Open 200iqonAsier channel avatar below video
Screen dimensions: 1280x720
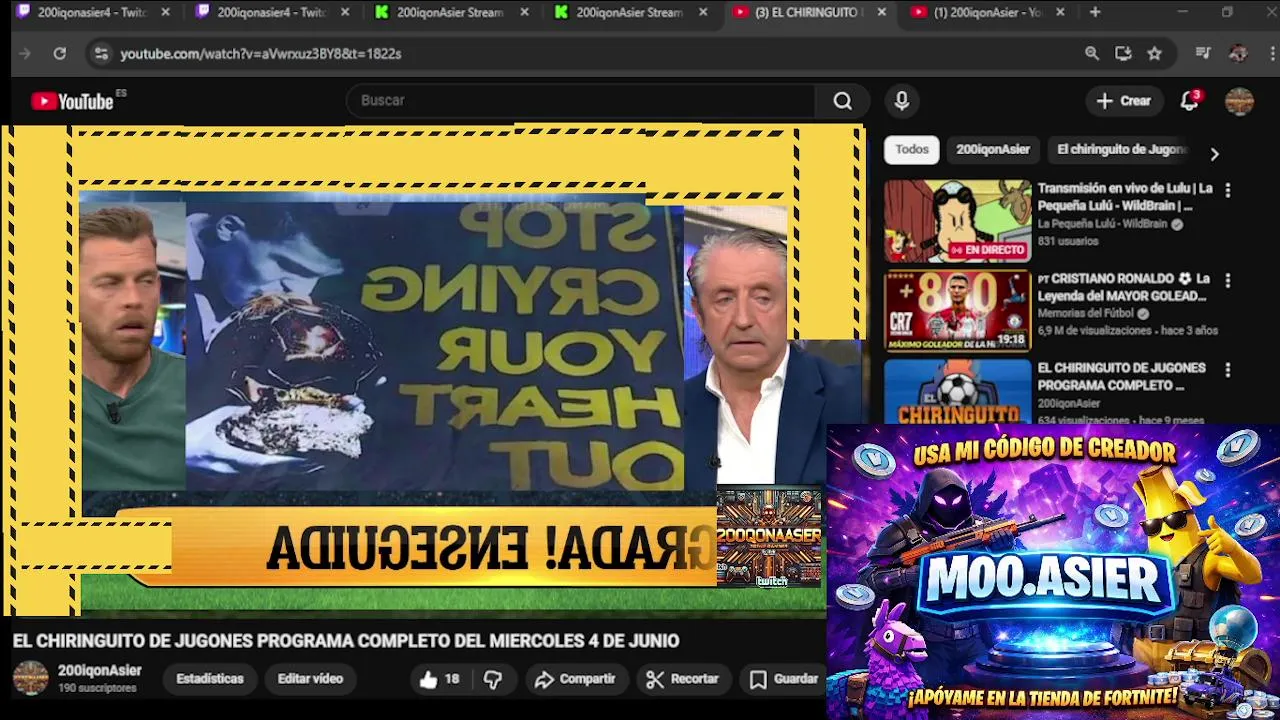pyautogui.click(x=30, y=678)
